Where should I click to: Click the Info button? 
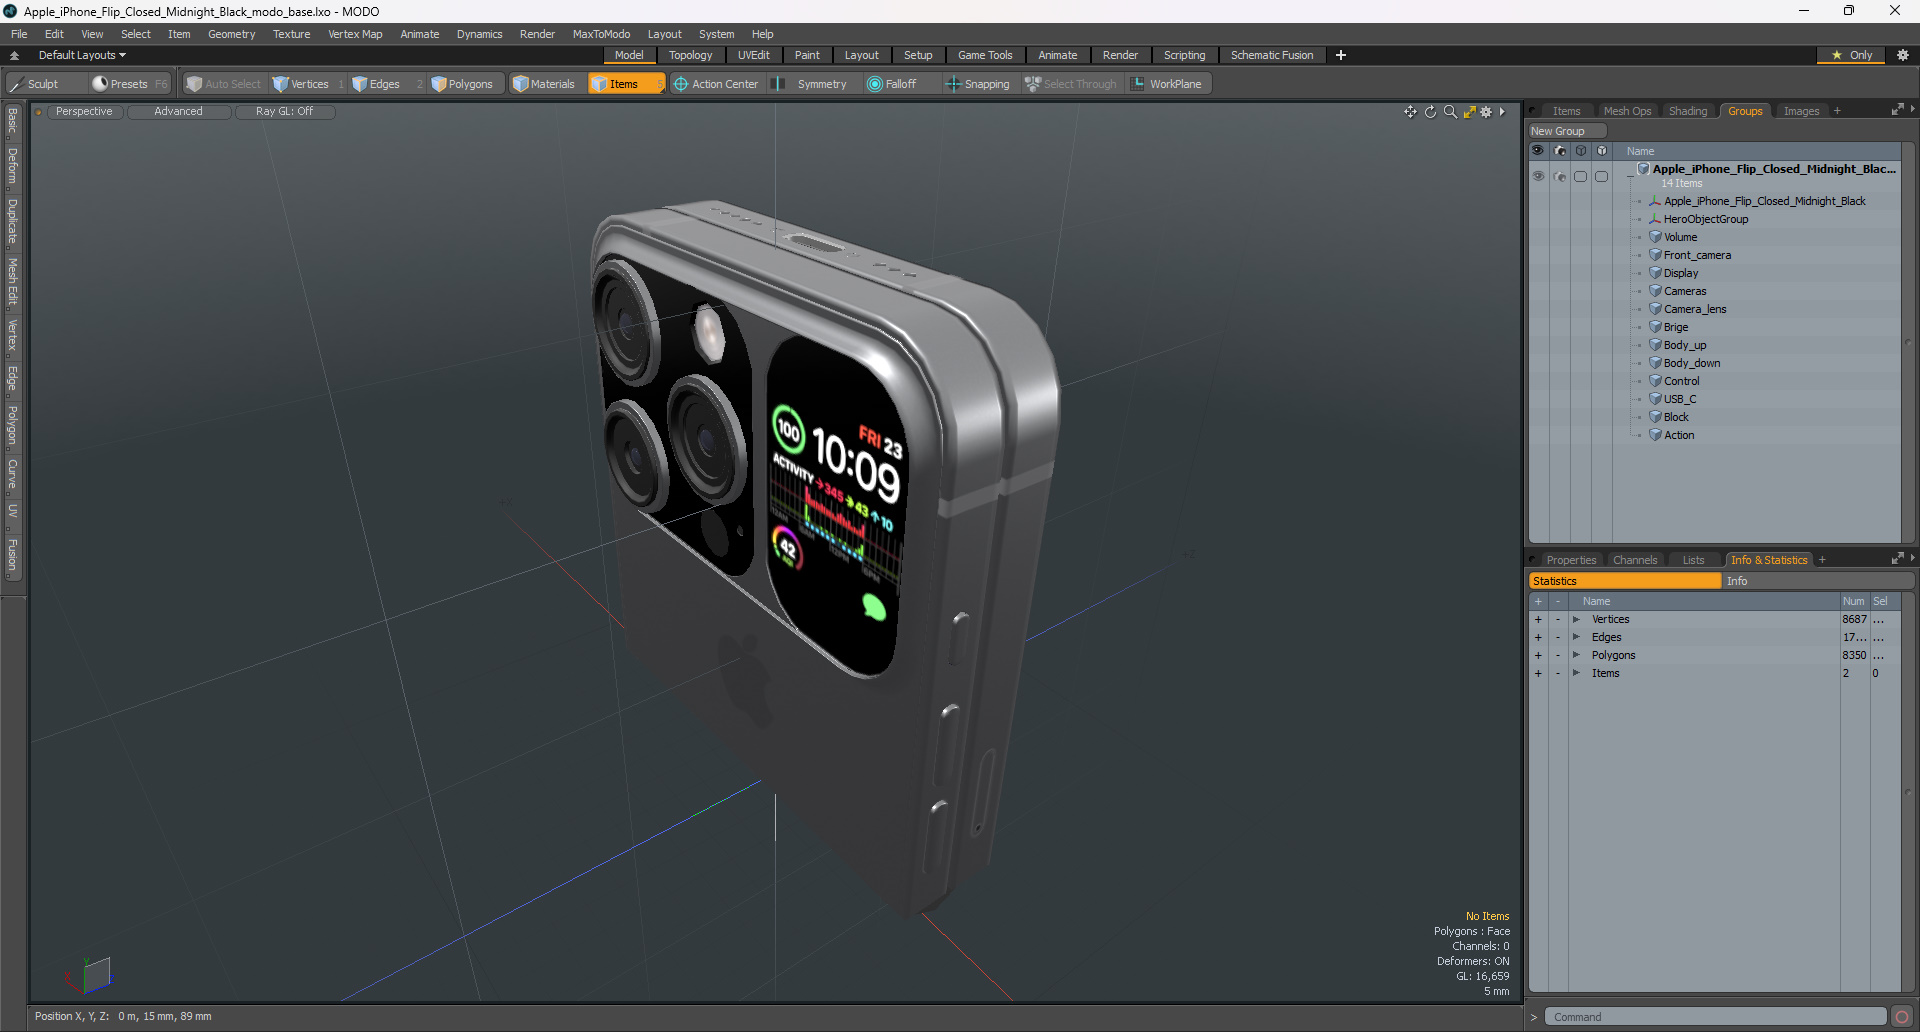click(x=1817, y=581)
